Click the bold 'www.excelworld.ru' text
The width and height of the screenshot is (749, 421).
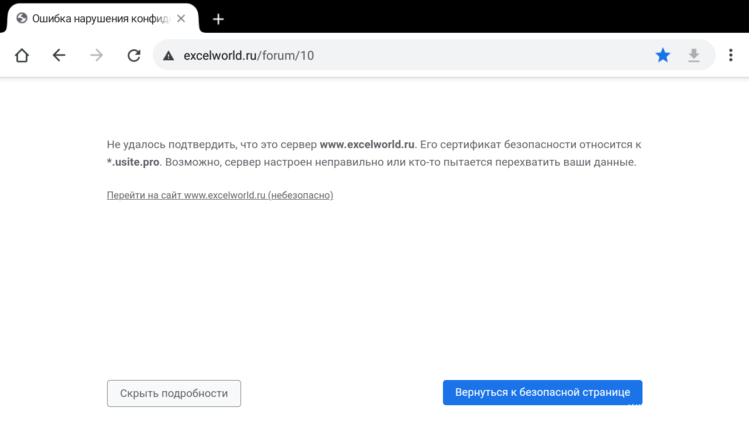point(367,144)
